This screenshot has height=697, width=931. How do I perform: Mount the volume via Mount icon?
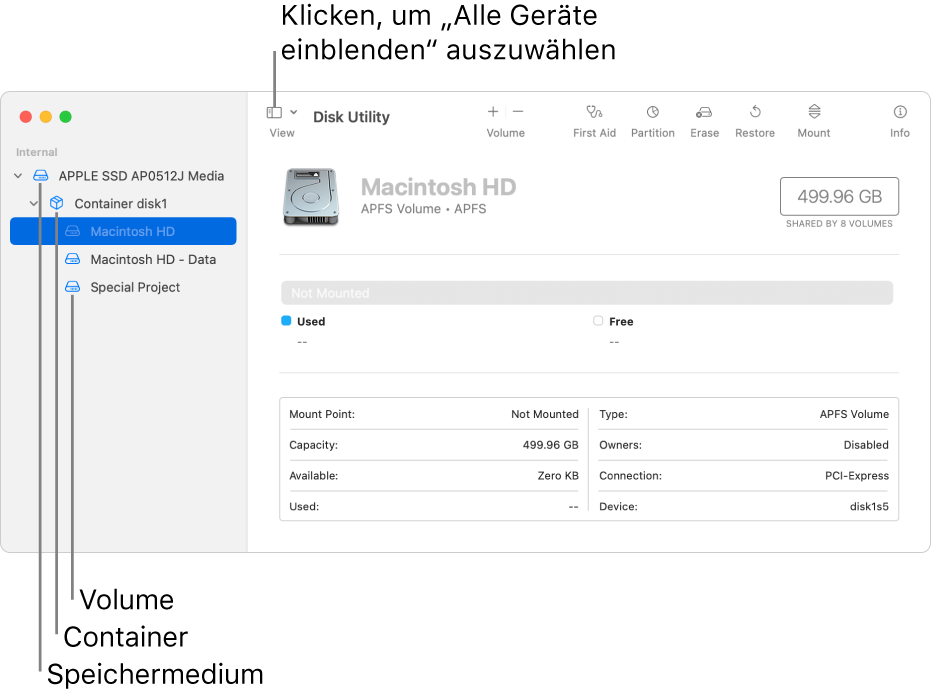pos(814,112)
